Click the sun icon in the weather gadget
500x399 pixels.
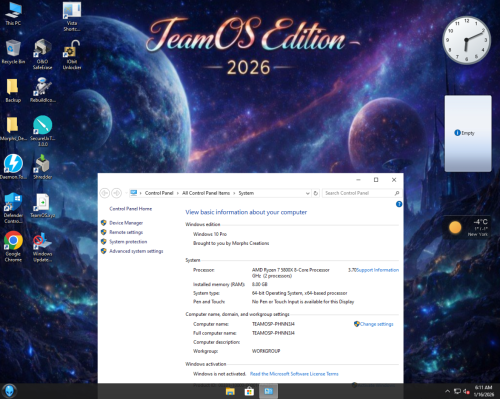coord(455,227)
